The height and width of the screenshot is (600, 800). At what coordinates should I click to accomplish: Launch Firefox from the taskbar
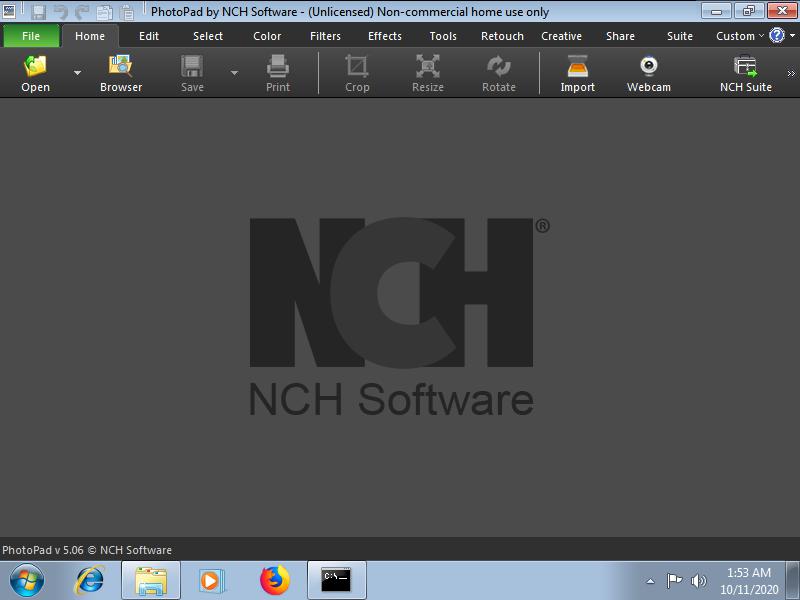(x=274, y=581)
